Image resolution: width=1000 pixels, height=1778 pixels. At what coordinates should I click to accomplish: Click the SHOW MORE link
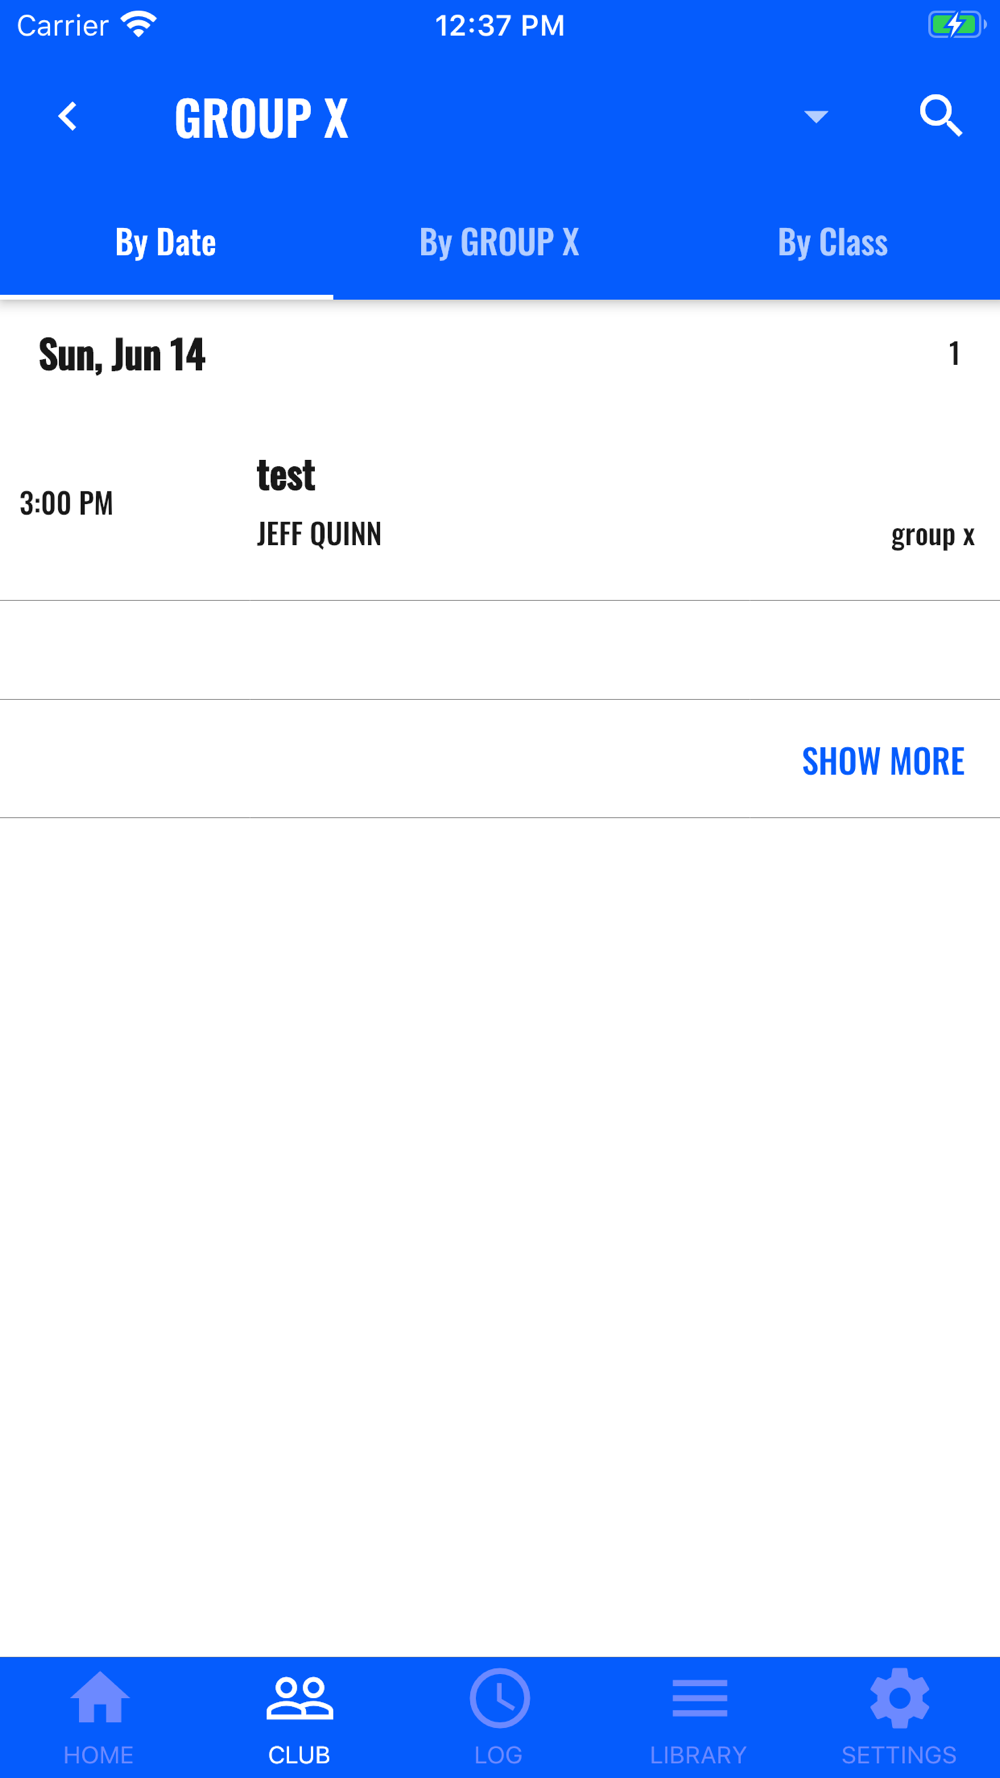point(883,761)
